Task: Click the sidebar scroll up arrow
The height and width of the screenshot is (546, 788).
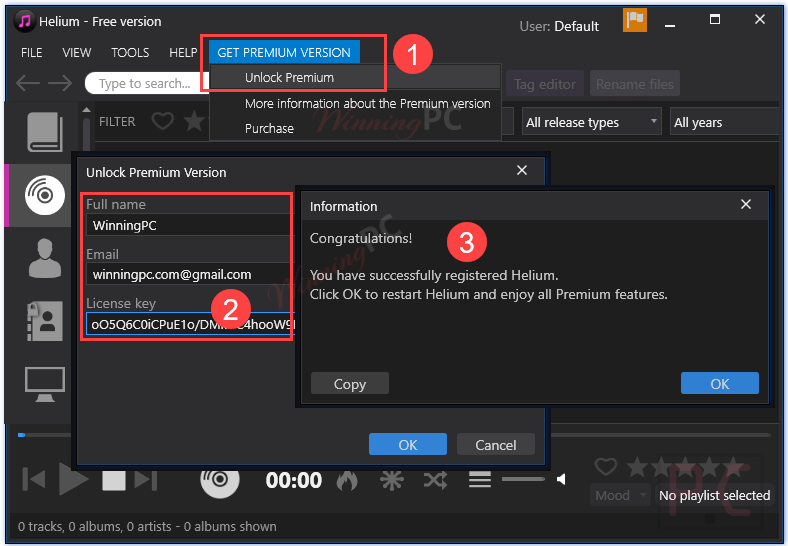Action: tap(86, 110)
